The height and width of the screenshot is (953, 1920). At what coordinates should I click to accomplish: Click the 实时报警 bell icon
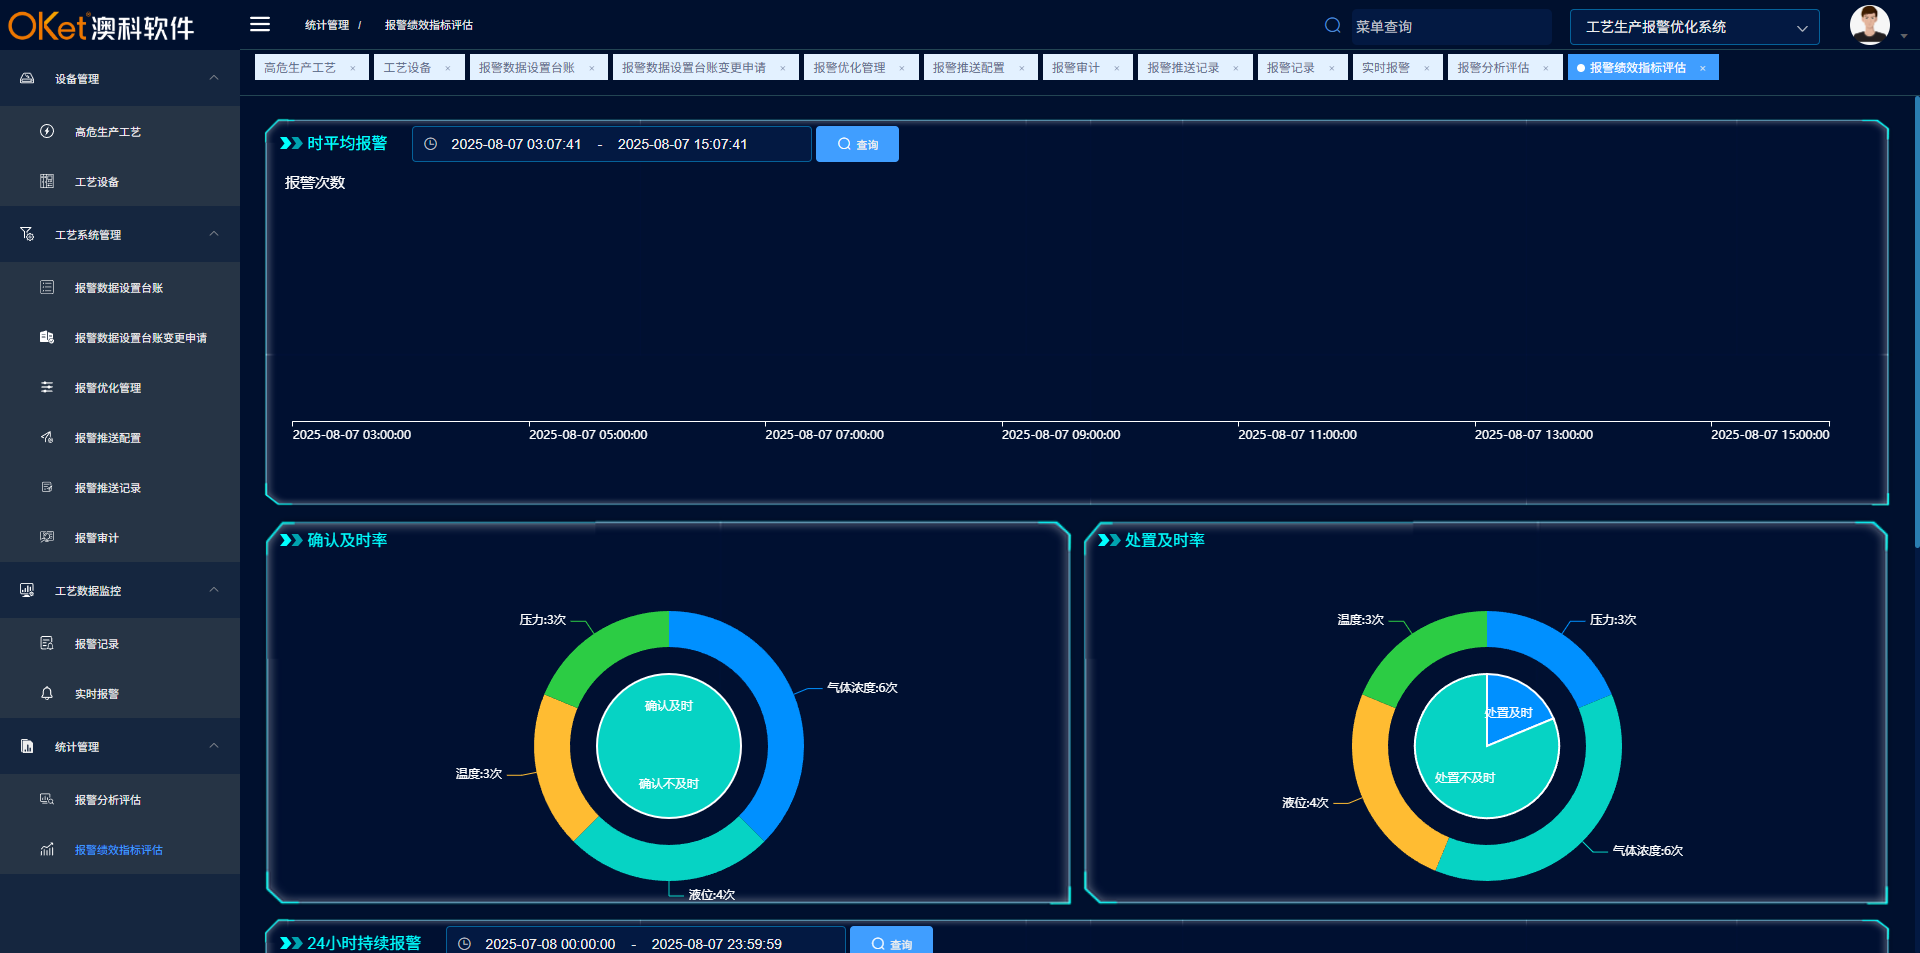47,694
